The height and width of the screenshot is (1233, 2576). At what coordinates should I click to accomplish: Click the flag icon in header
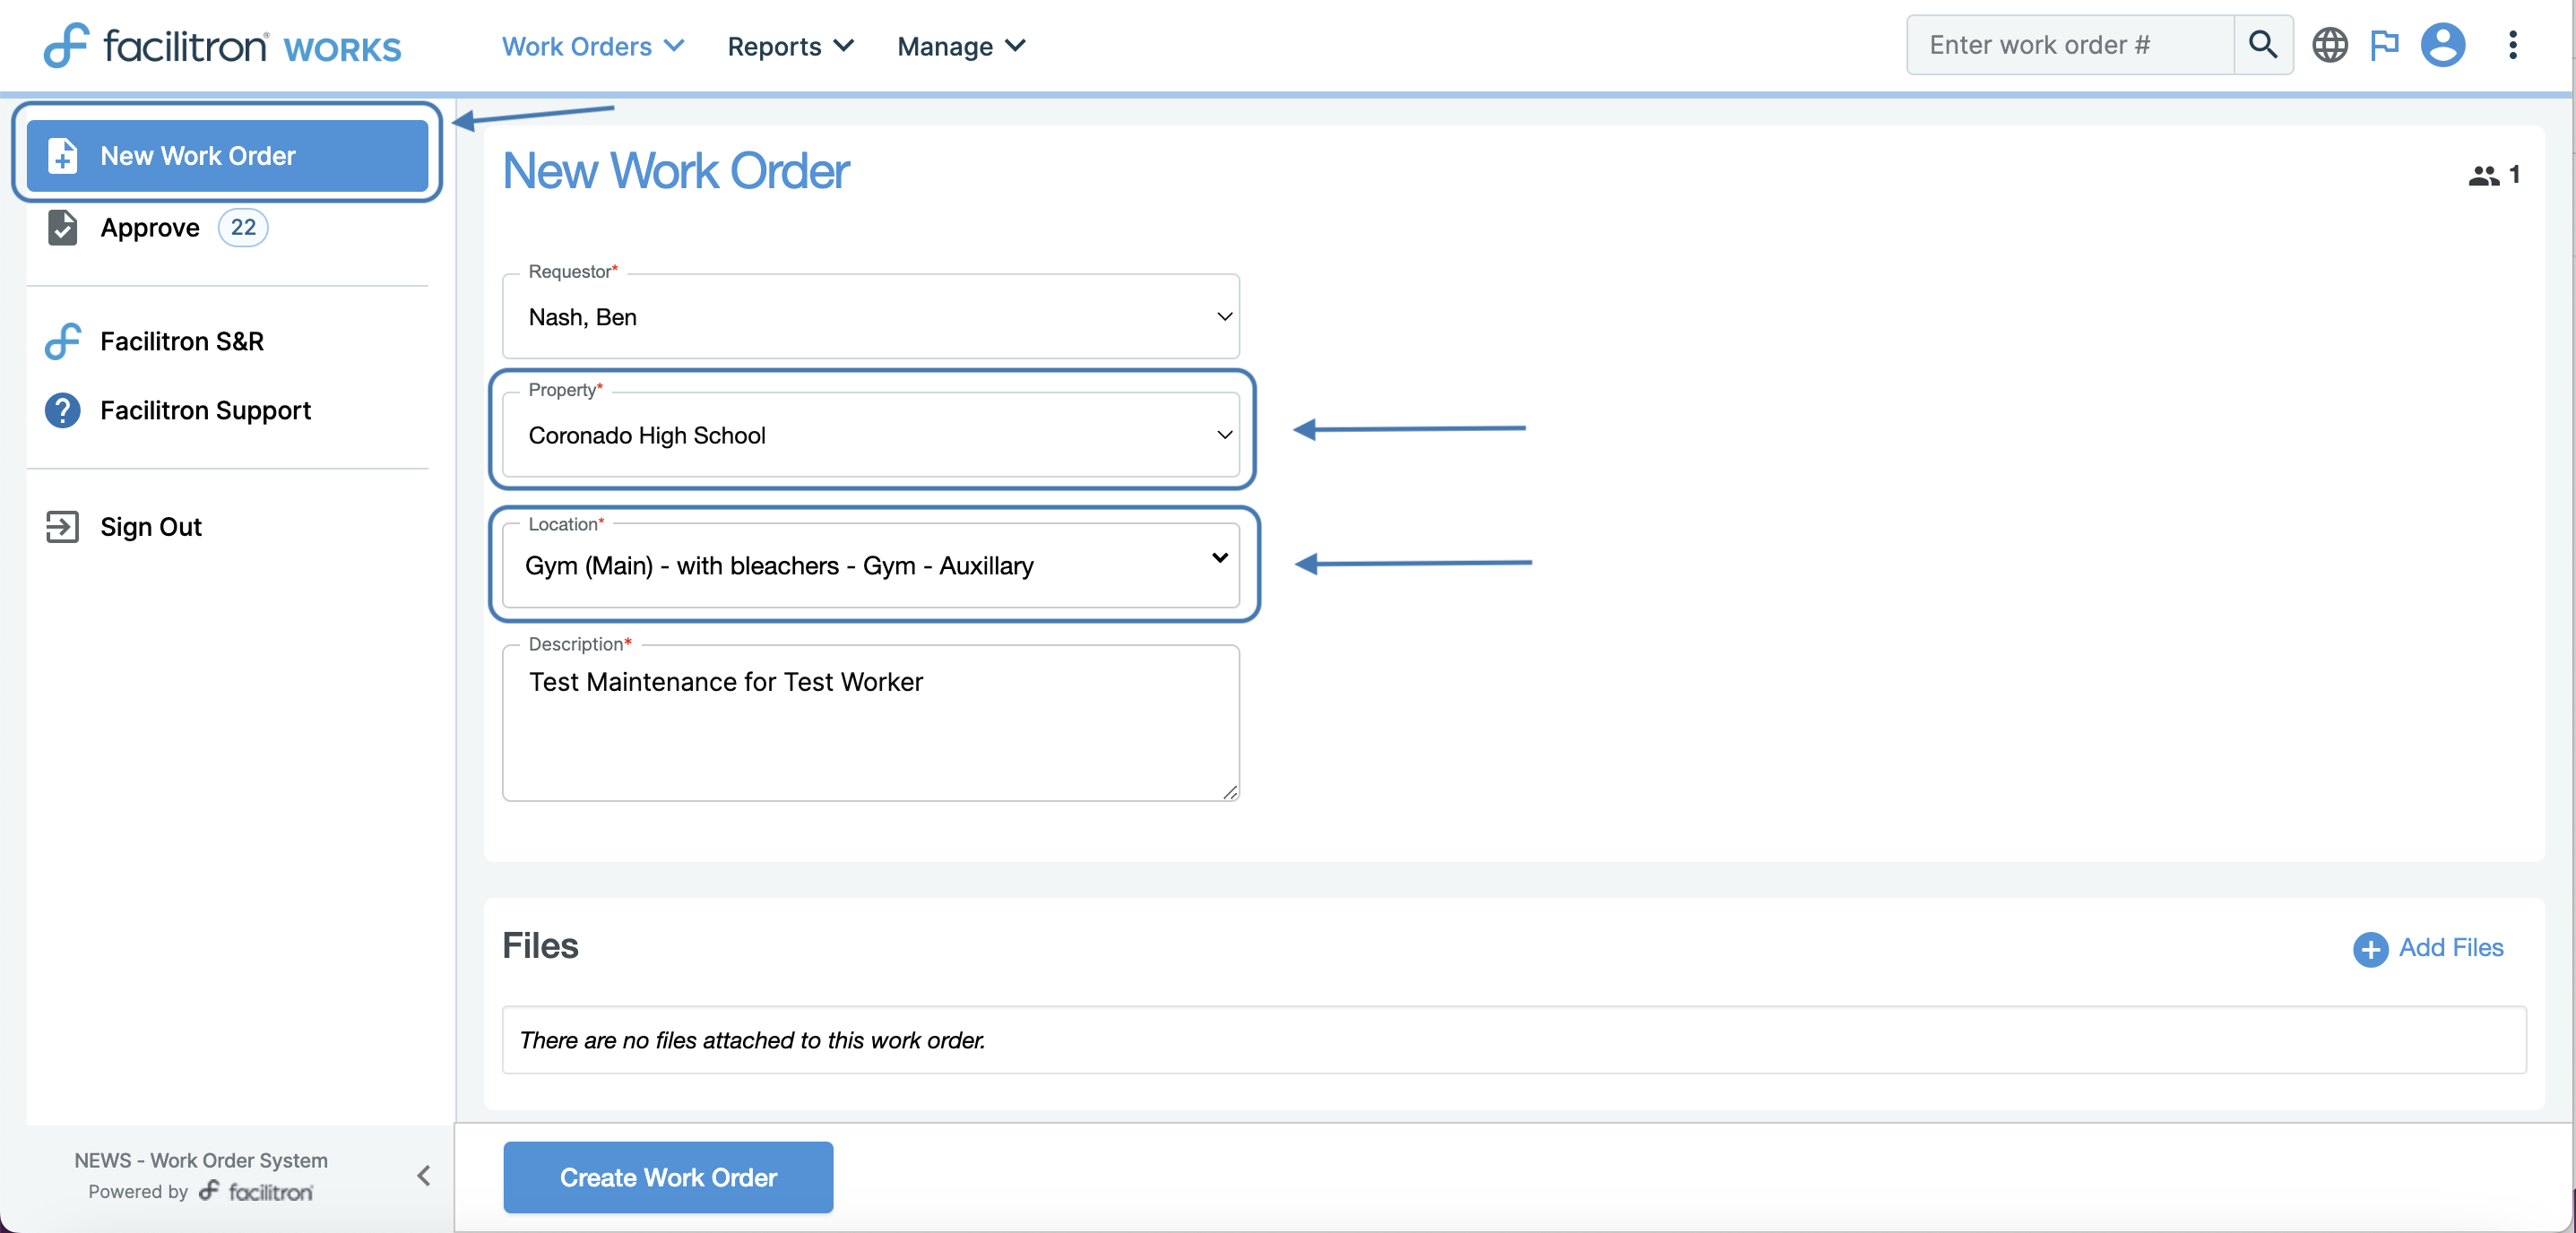click(x=2384, y=45)
